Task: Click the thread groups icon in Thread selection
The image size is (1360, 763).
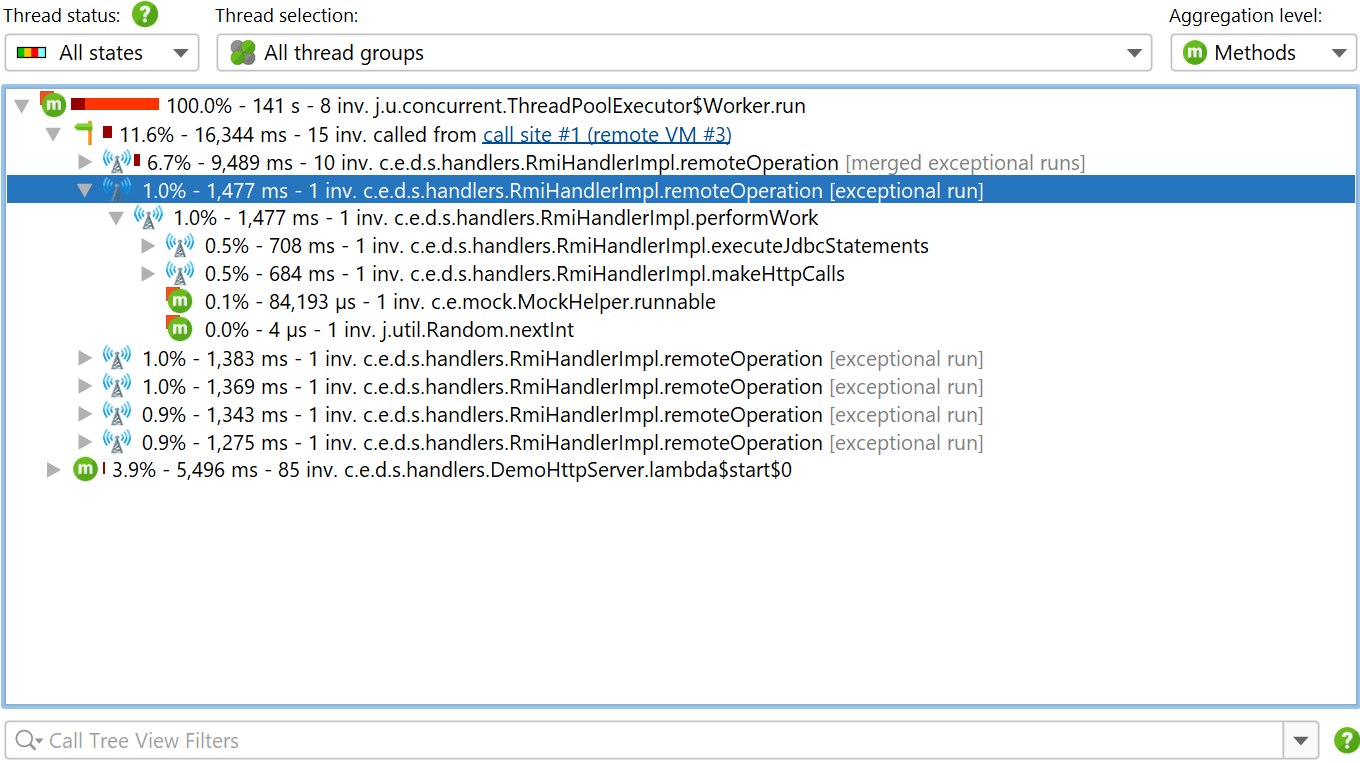Action: point(243,53)
